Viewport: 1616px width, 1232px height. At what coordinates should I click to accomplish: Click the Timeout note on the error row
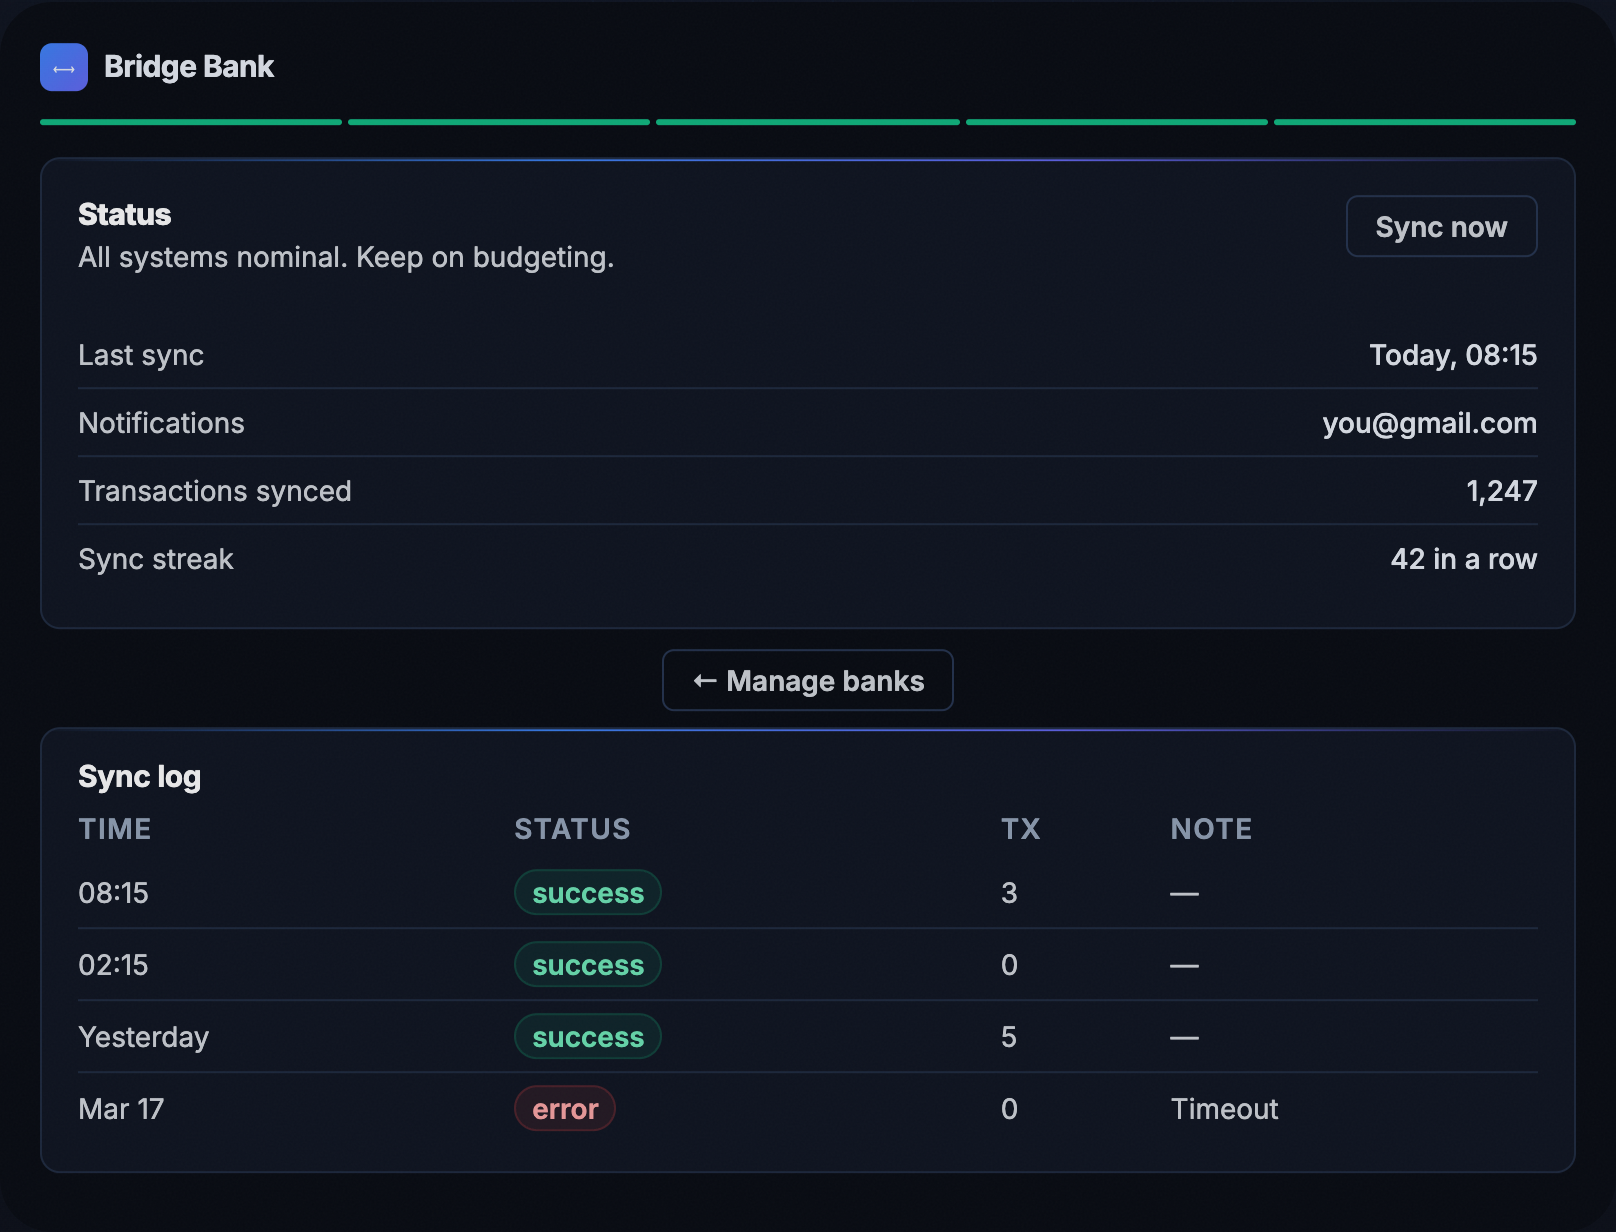click(x=1224, y=1108)
